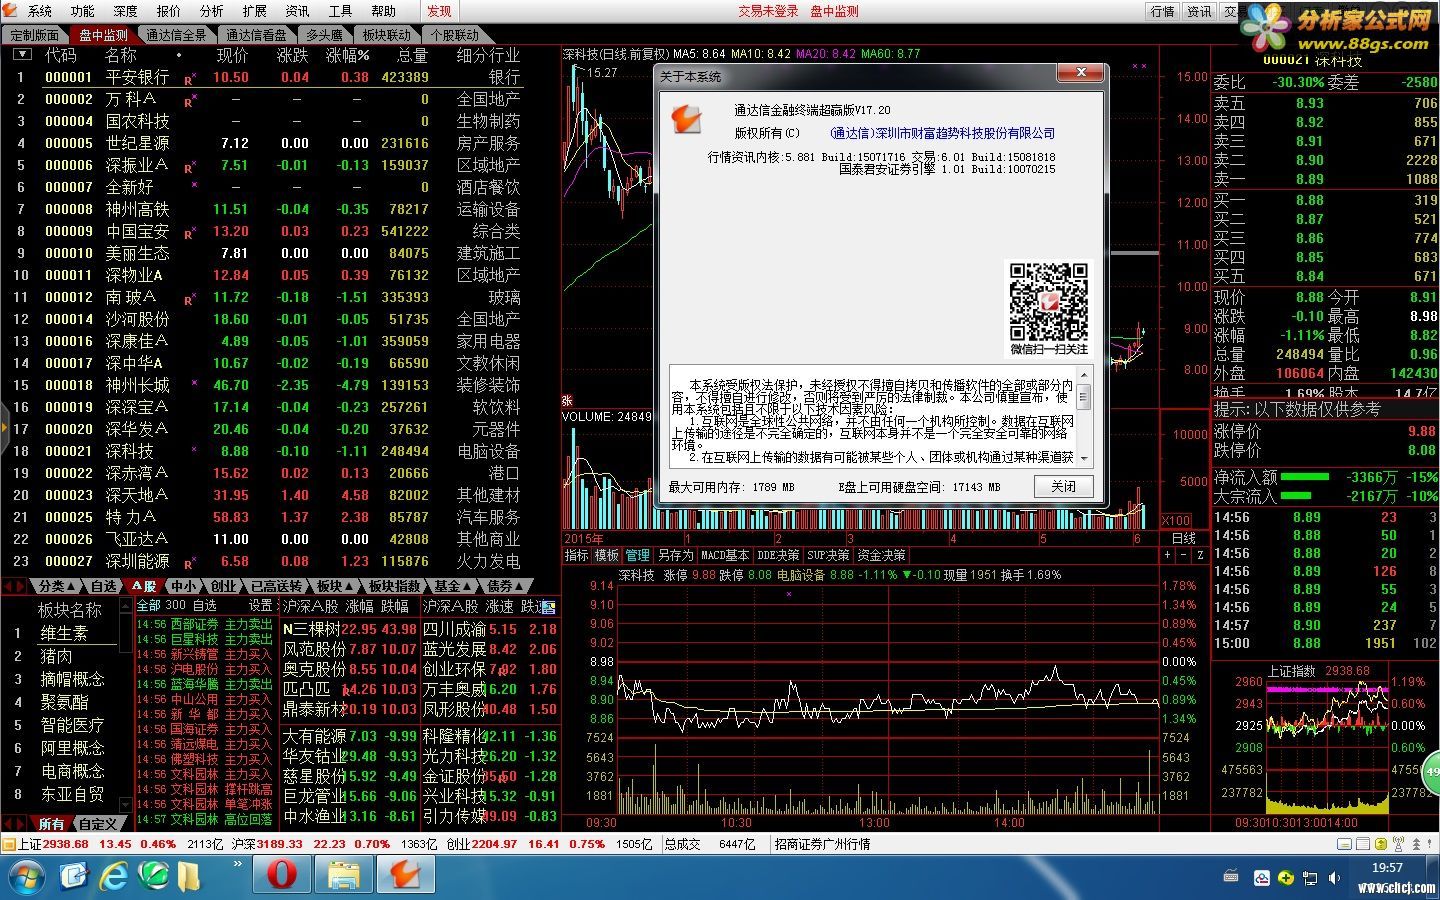Image resolution: width=1440 pixels, height=900 pixels.
Task: Click the TDX logo icon in about dialog
Action: coord(685,119)
